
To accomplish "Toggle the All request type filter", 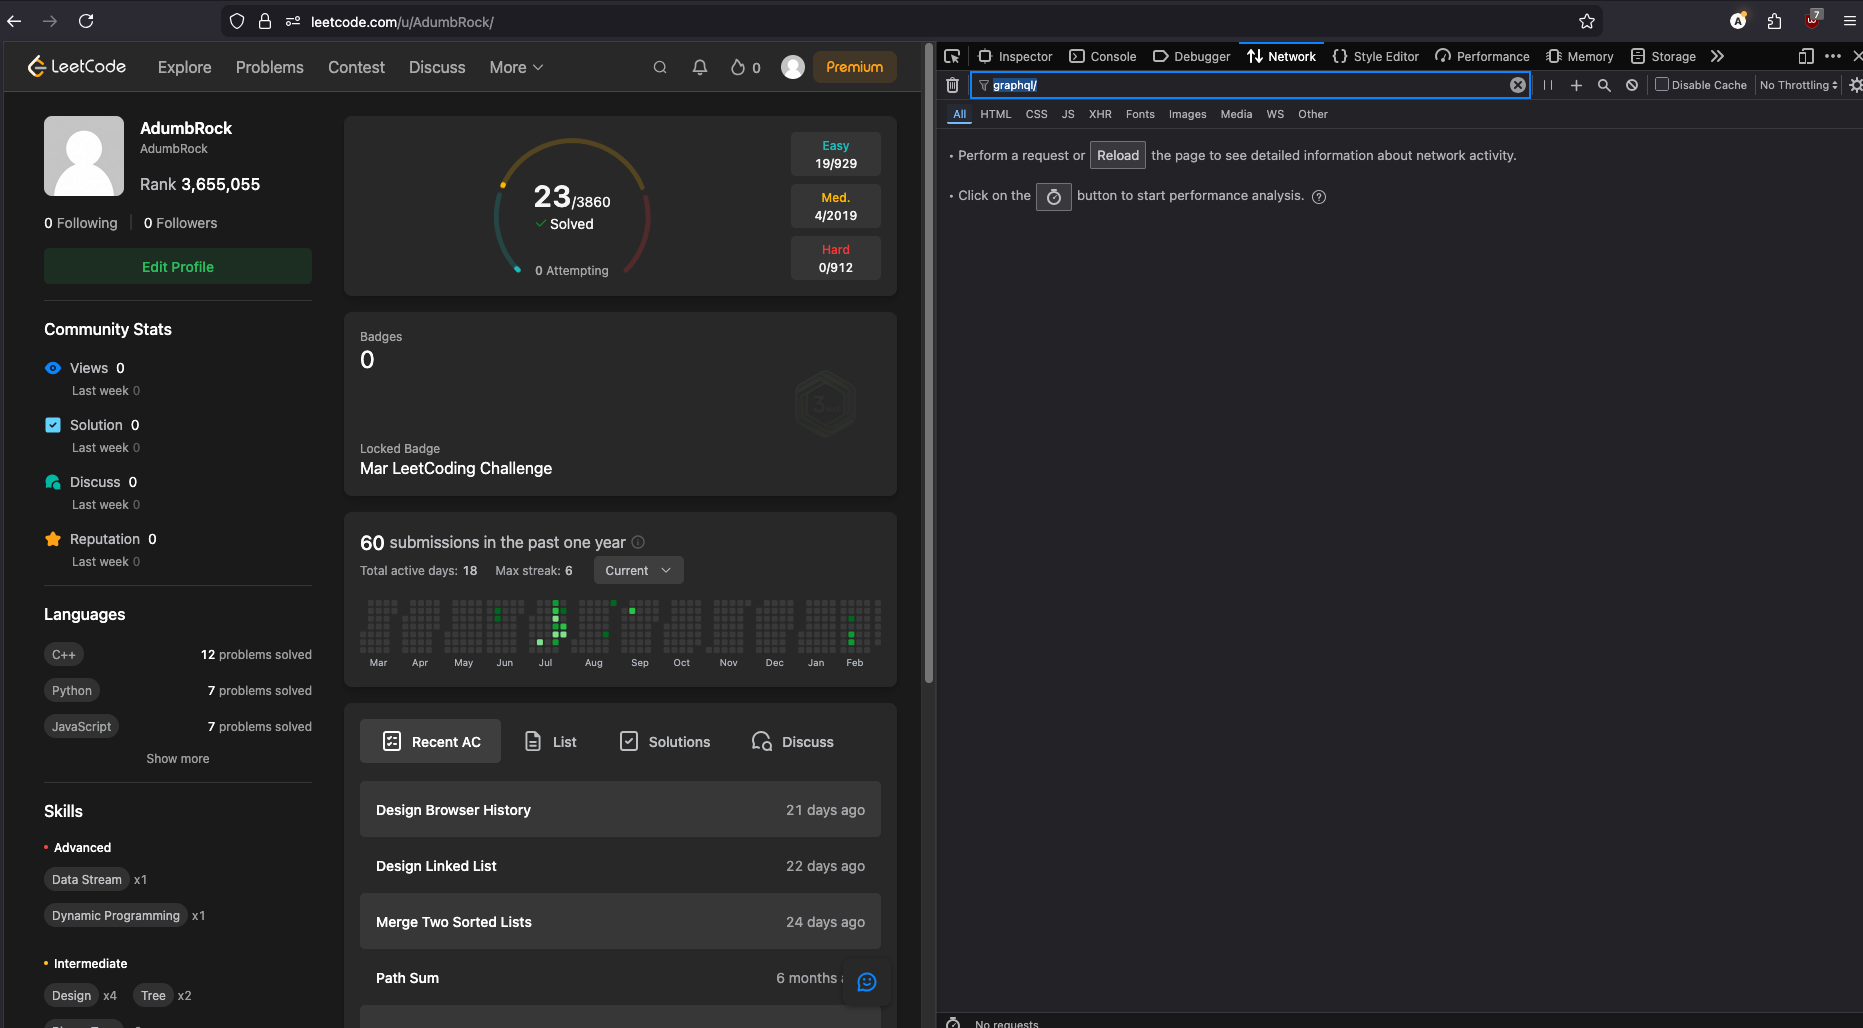I will click(x=960, y=114).
